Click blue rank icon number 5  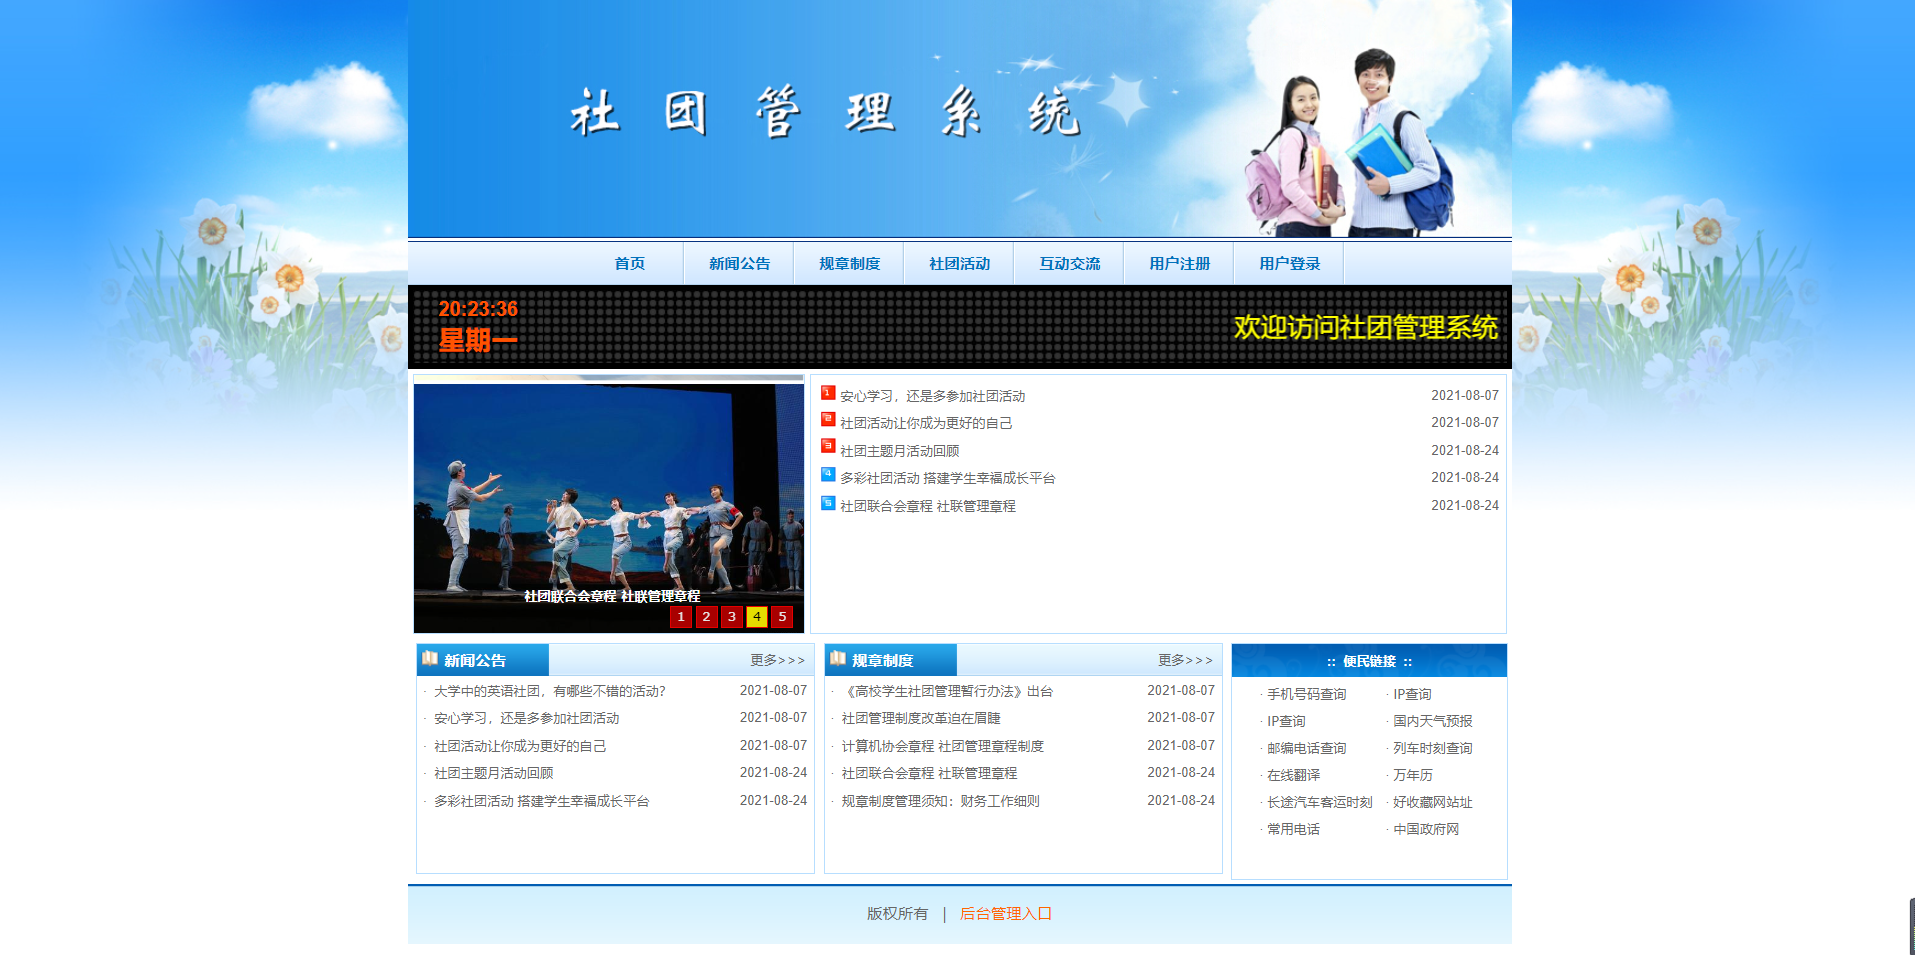coord(828,502)
